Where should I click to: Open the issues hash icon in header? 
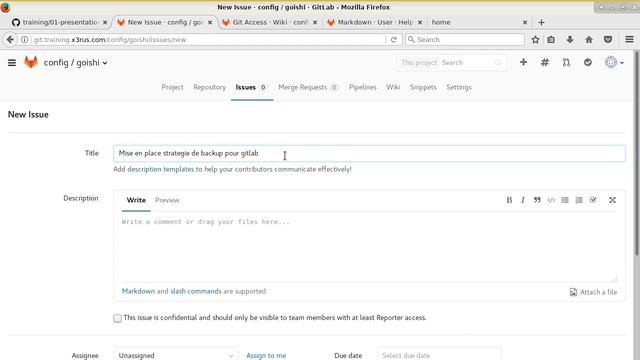coord(545,62)
